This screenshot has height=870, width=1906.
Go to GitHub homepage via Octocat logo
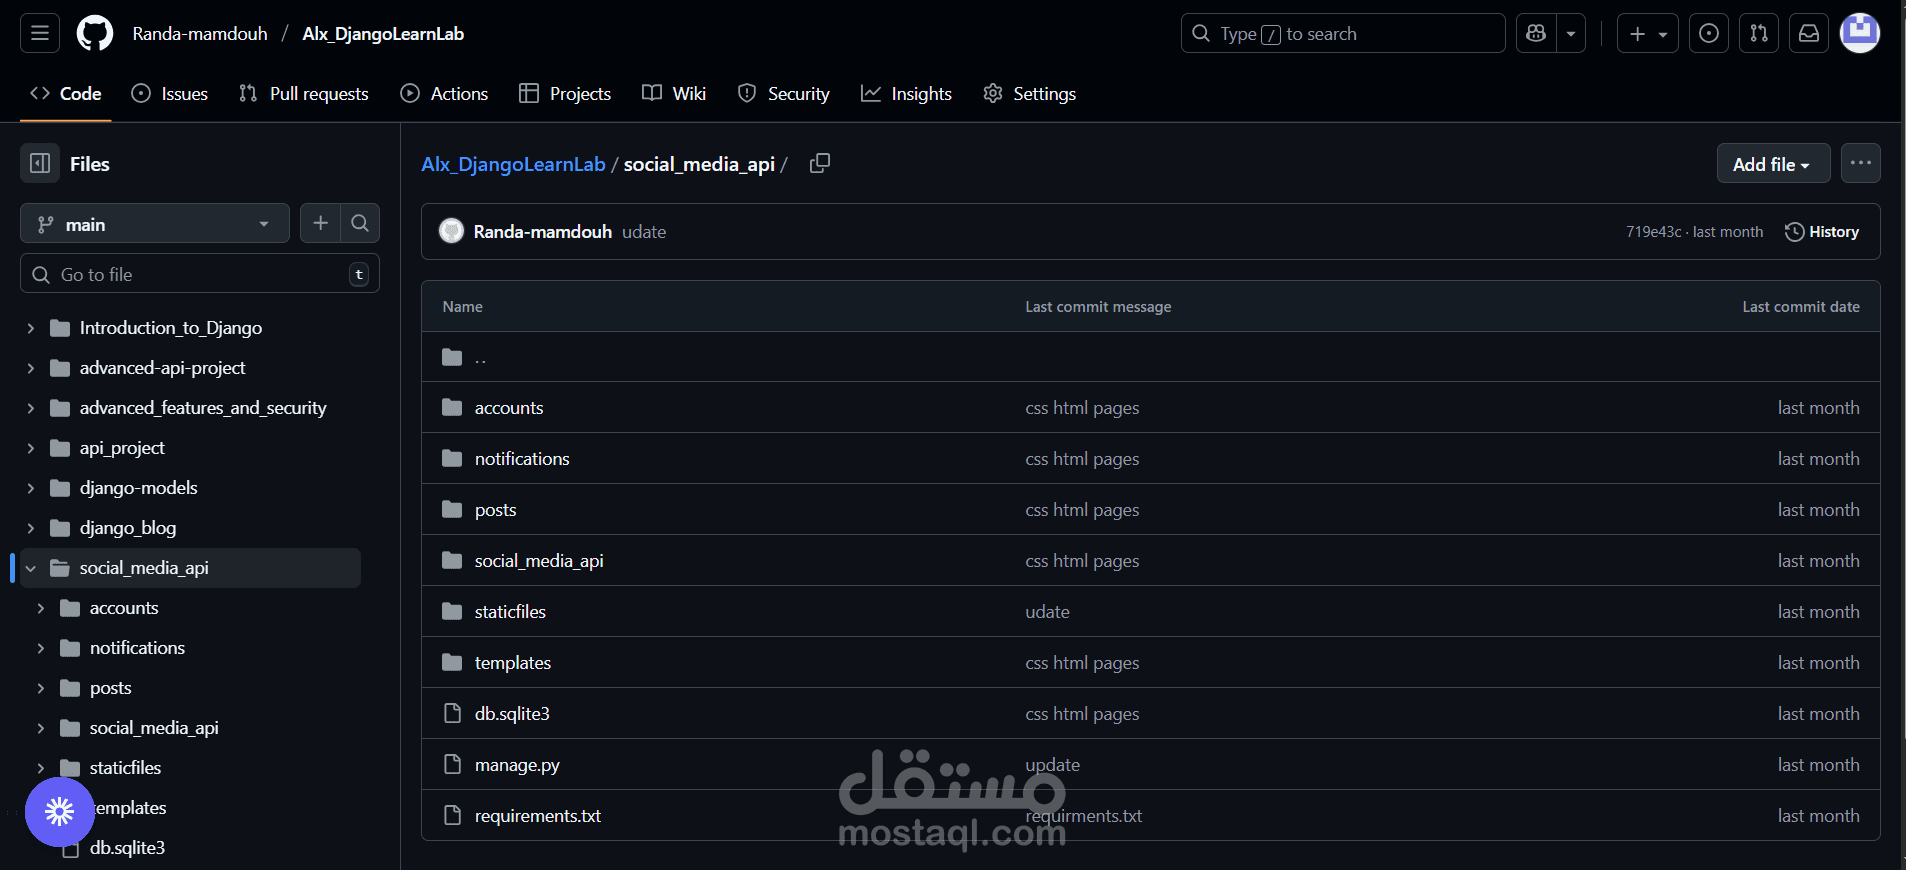(x=95, y=34)
